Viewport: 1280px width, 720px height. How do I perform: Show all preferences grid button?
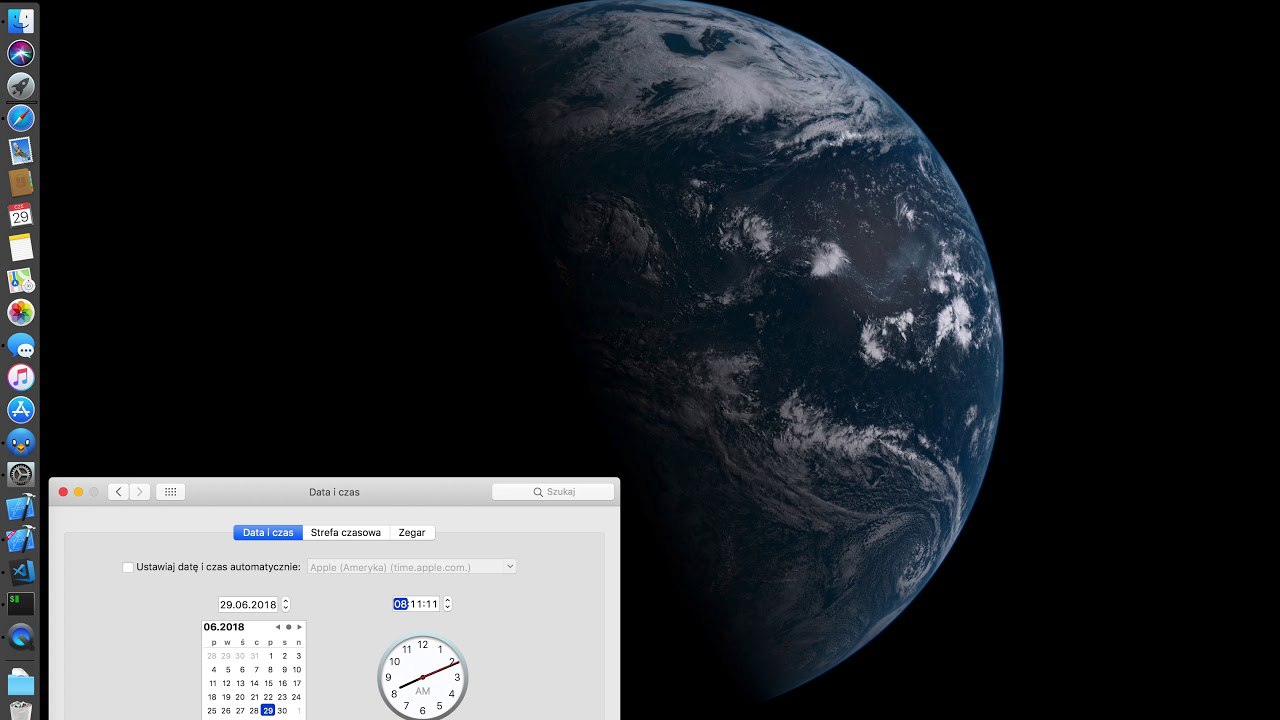[170, 492]
